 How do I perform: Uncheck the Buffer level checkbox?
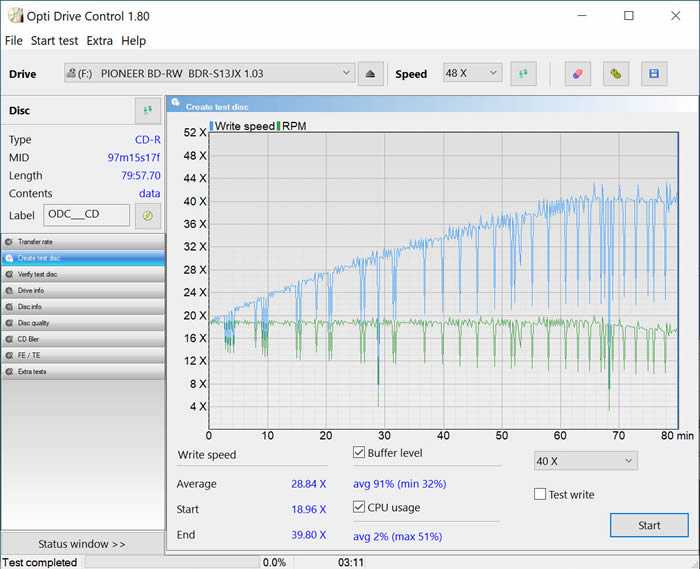click(359, 453)
